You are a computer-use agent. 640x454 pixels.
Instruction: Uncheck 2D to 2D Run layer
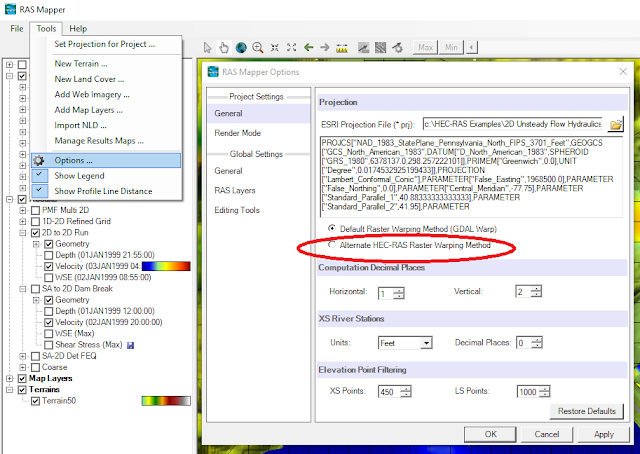[x=36, y=233]
